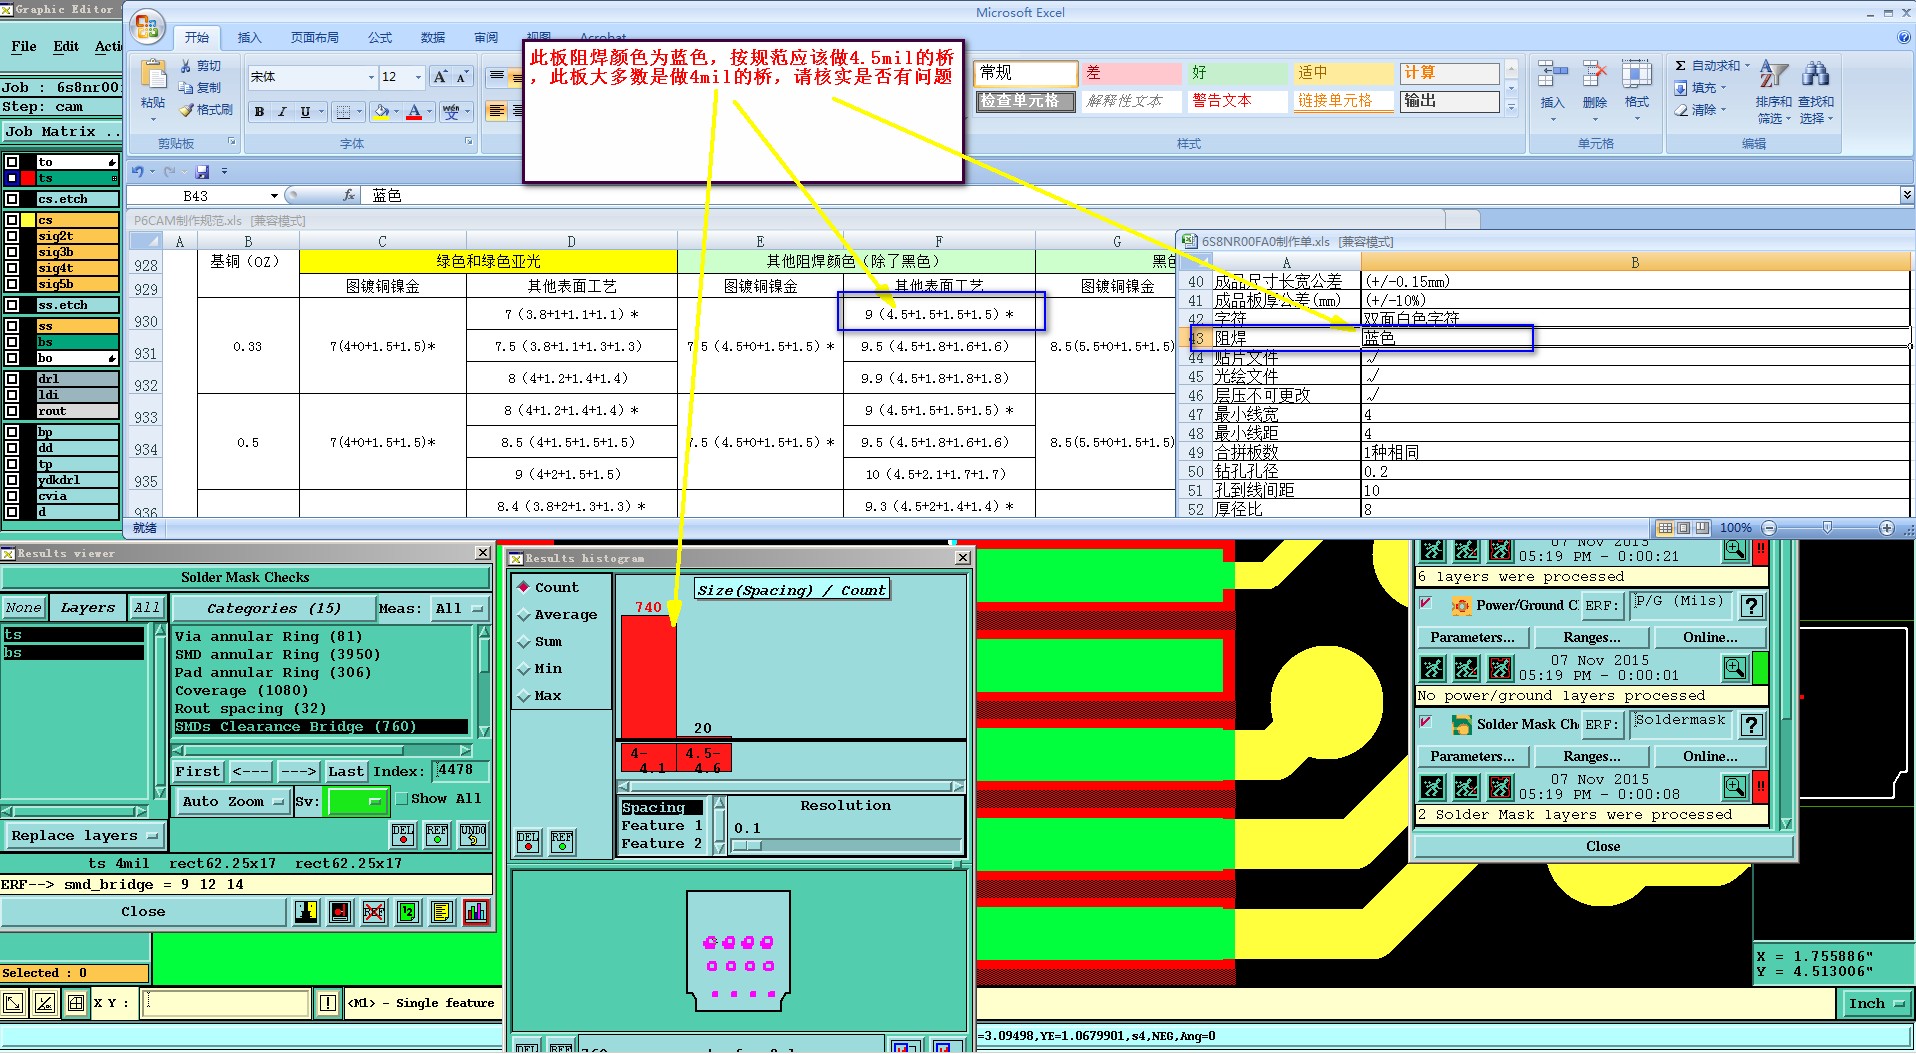Click the yellow notes icon in Results viewer
The width and height of the screenshot is (1916, 1054).
point(442,911)
